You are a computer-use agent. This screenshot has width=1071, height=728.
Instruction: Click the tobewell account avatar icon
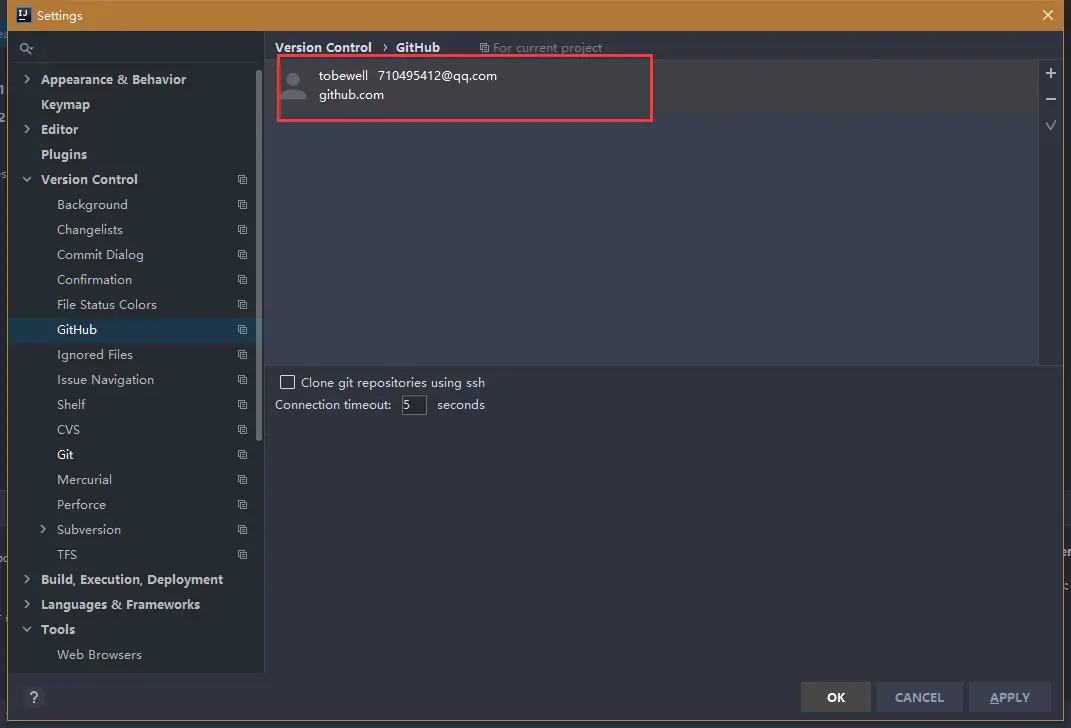(x=294, y=85)
